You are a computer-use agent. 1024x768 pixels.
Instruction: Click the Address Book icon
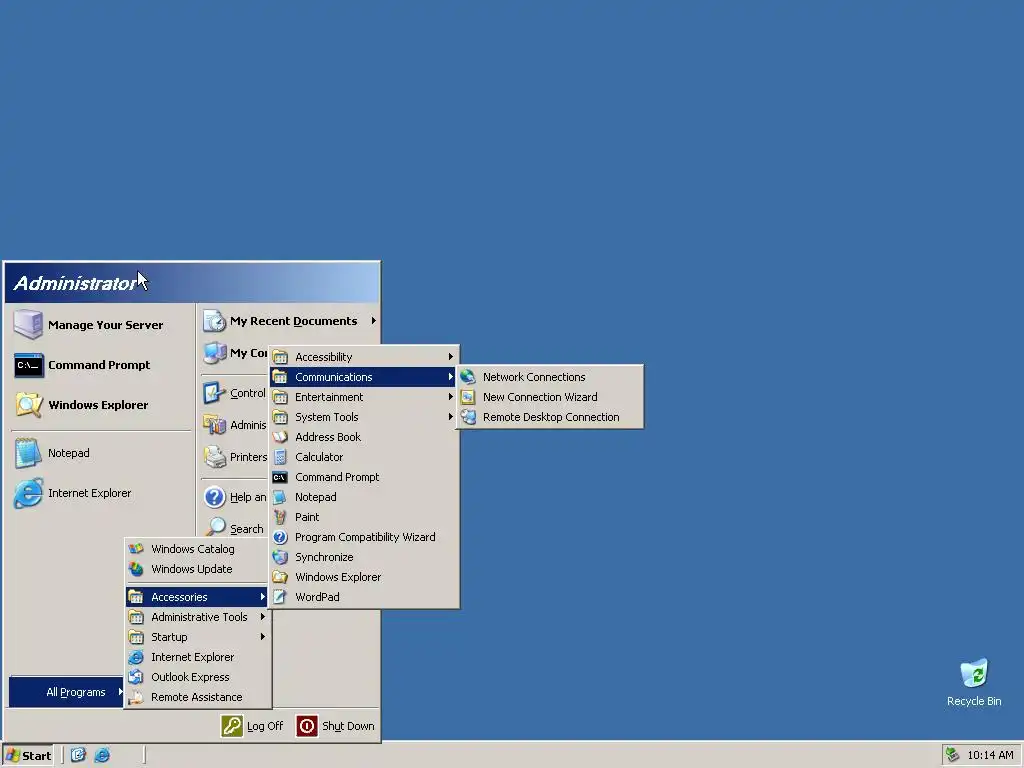point(280,437)
